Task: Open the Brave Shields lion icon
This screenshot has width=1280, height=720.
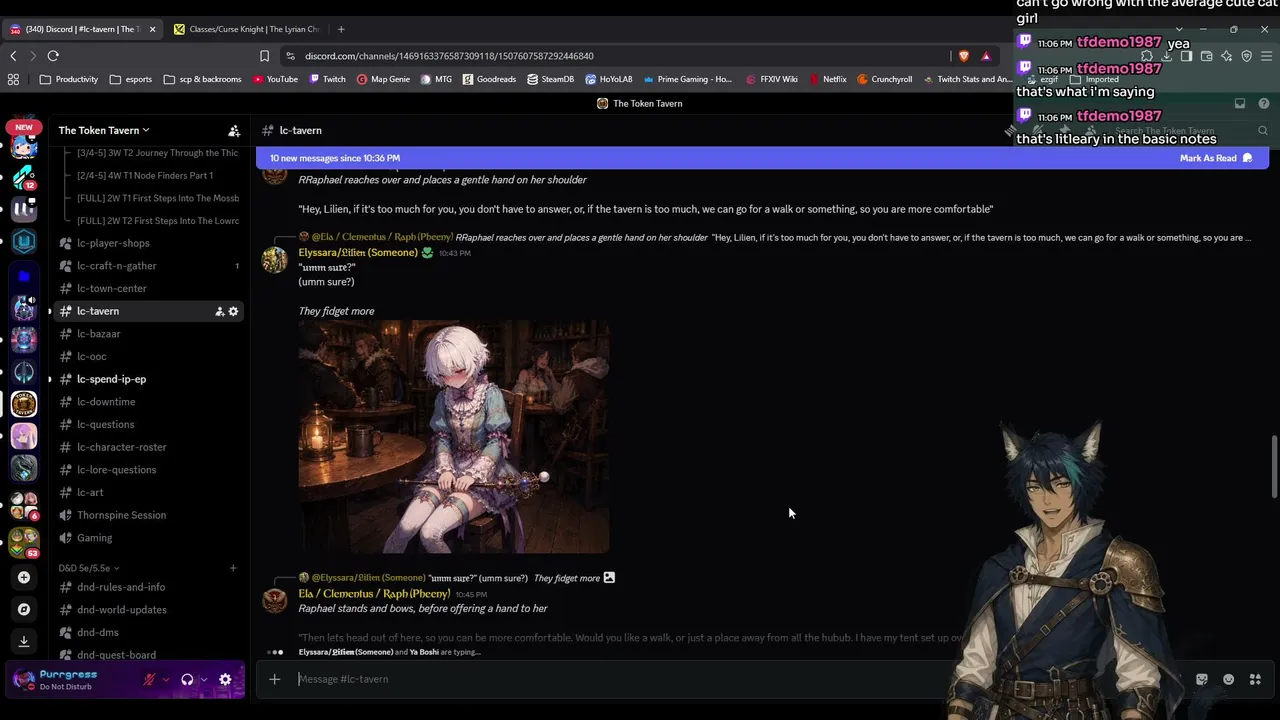Action: (964, 56)
